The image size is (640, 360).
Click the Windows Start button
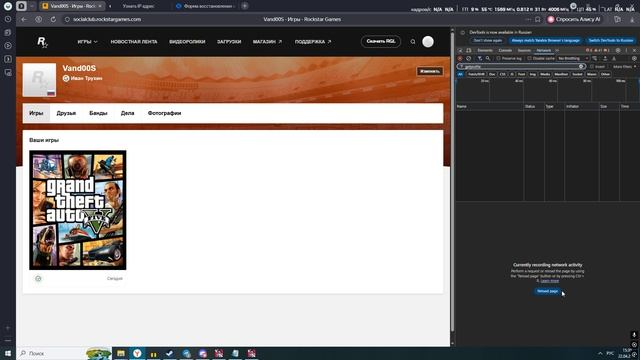(8, 353)
